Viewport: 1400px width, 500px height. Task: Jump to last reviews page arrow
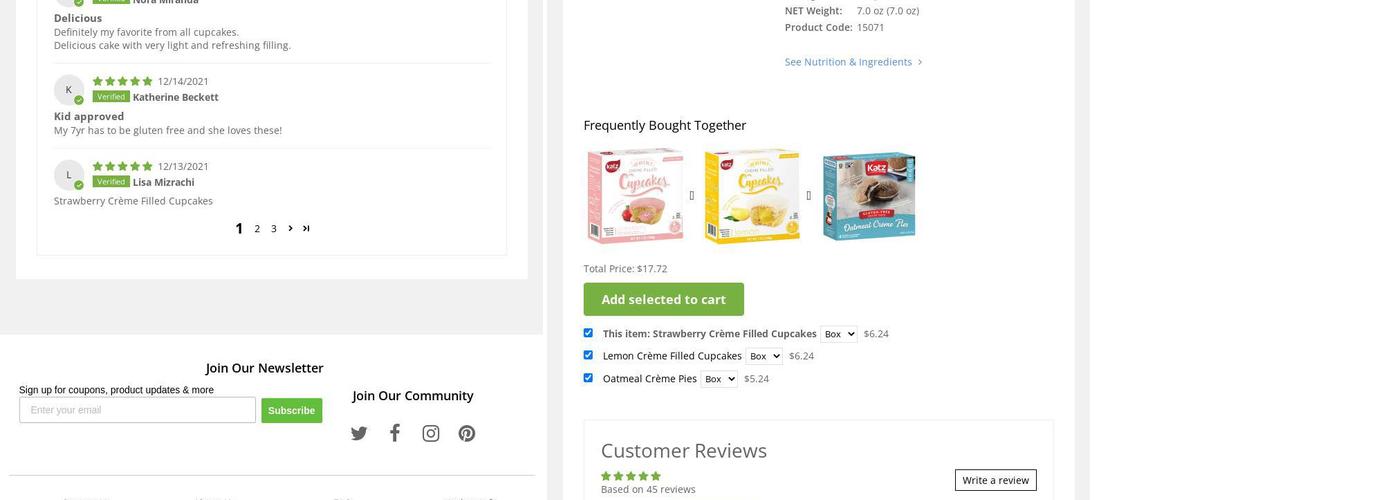click(x=306, y=228)
